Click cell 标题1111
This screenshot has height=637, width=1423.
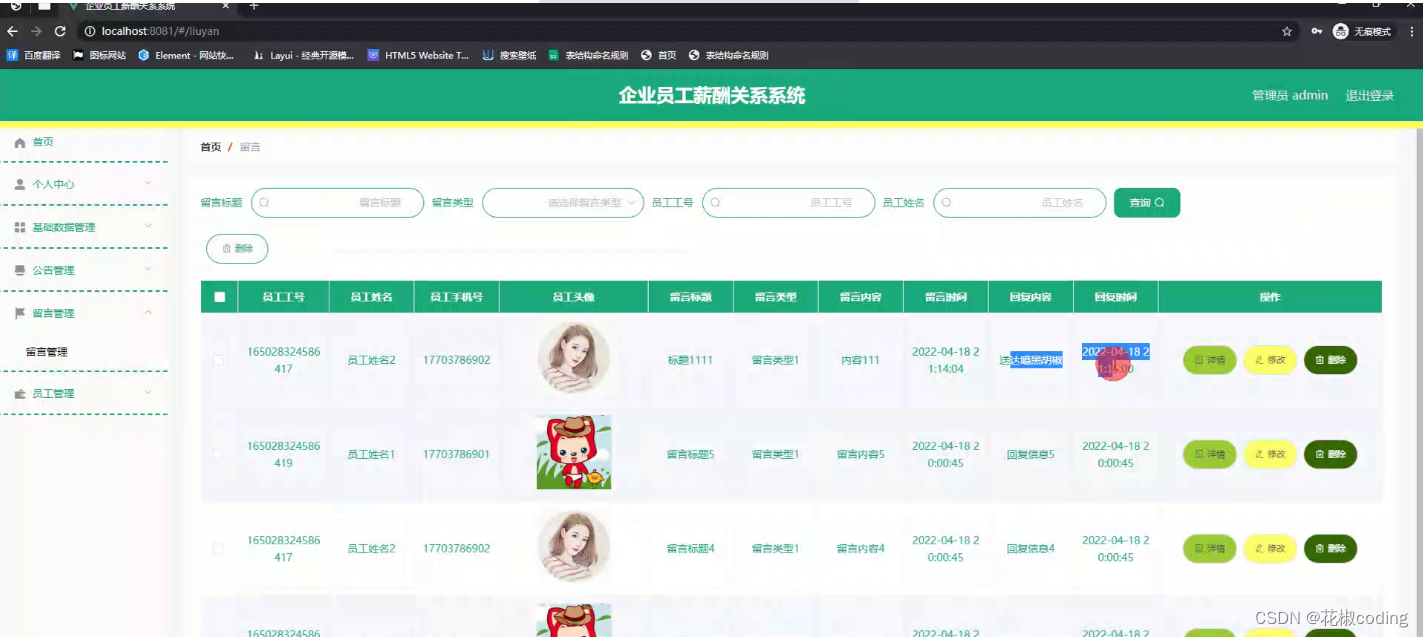690,360
